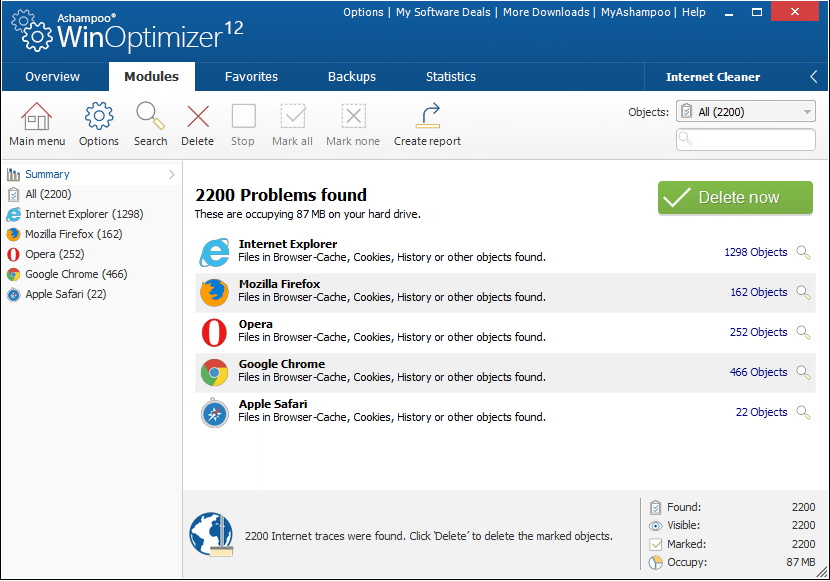Click the Found clipboard icon in status panel
The image size is (830, 581).
tap(655, 507)
